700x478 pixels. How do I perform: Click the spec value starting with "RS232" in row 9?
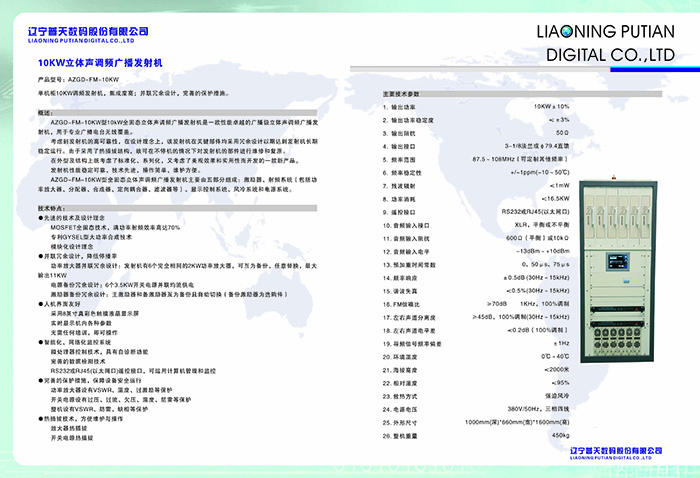pos(536,212)
